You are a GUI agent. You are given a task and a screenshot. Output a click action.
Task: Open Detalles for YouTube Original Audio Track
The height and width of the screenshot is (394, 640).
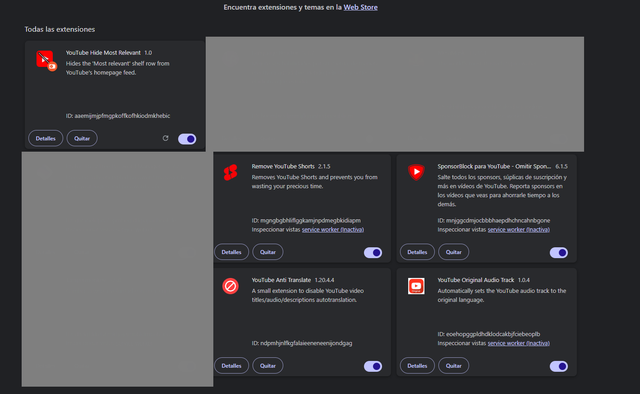pos(417,366)
